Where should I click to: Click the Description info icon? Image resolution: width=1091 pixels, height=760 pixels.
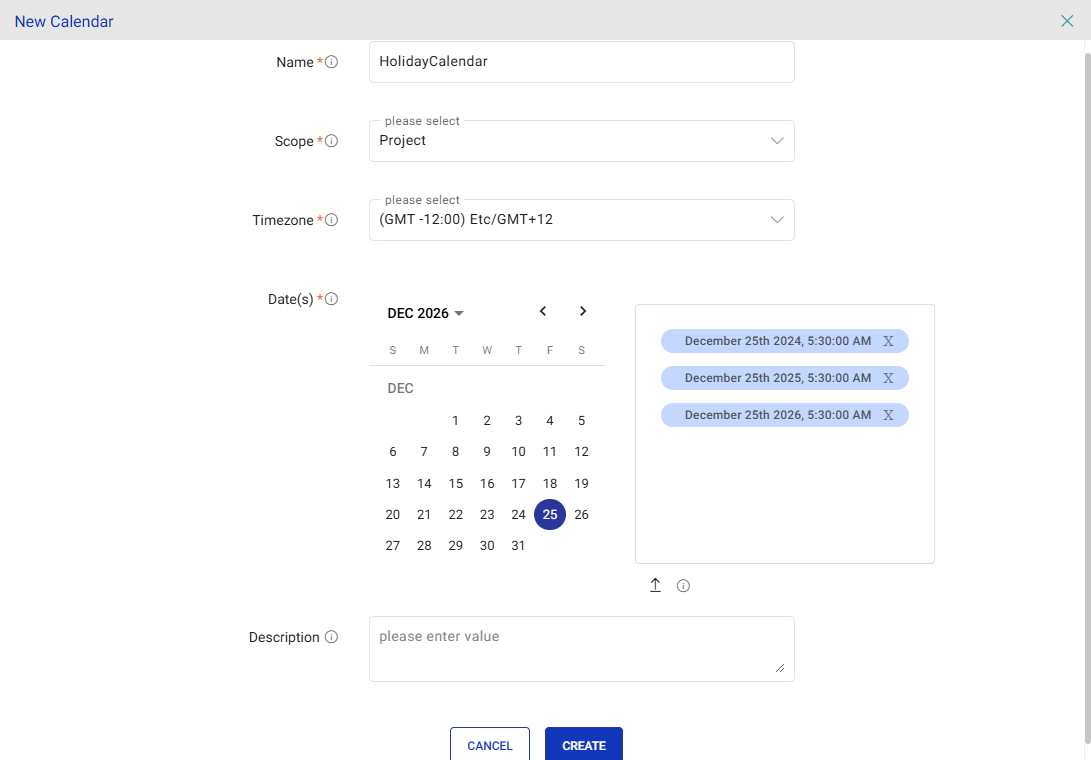(332, 637)
